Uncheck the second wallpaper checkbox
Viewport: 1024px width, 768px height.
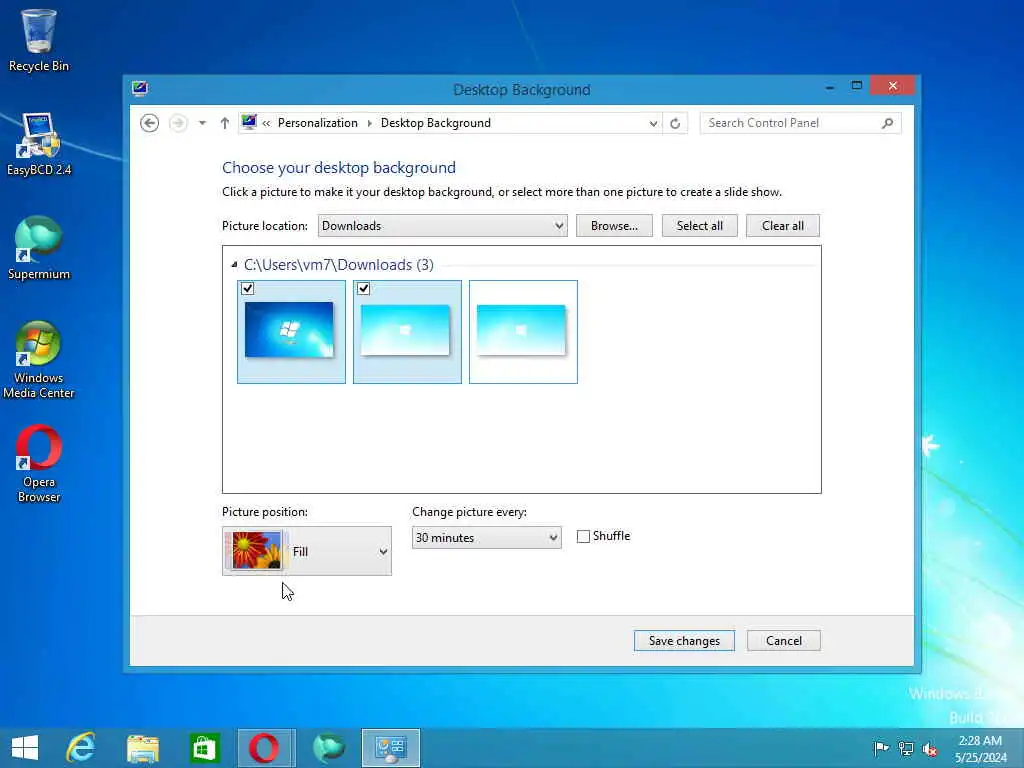click(364, 289)
